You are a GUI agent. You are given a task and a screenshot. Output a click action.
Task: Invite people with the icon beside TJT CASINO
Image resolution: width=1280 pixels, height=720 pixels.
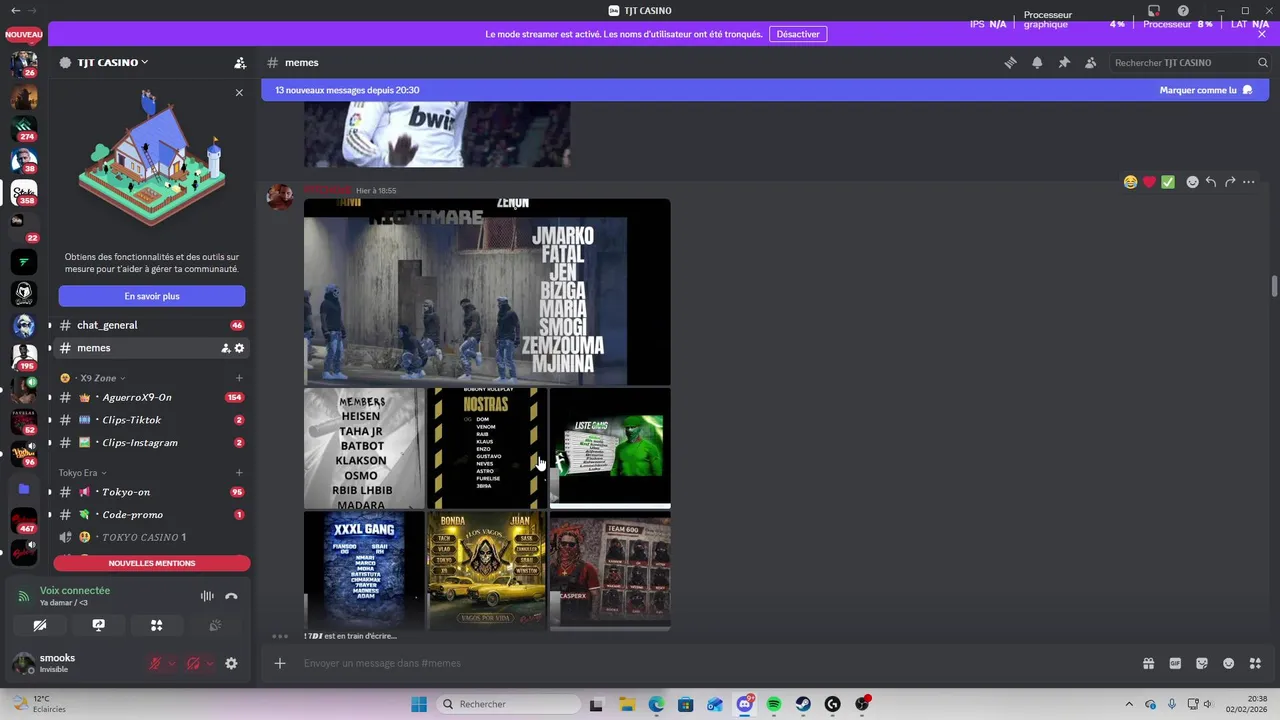click(240, 62)
